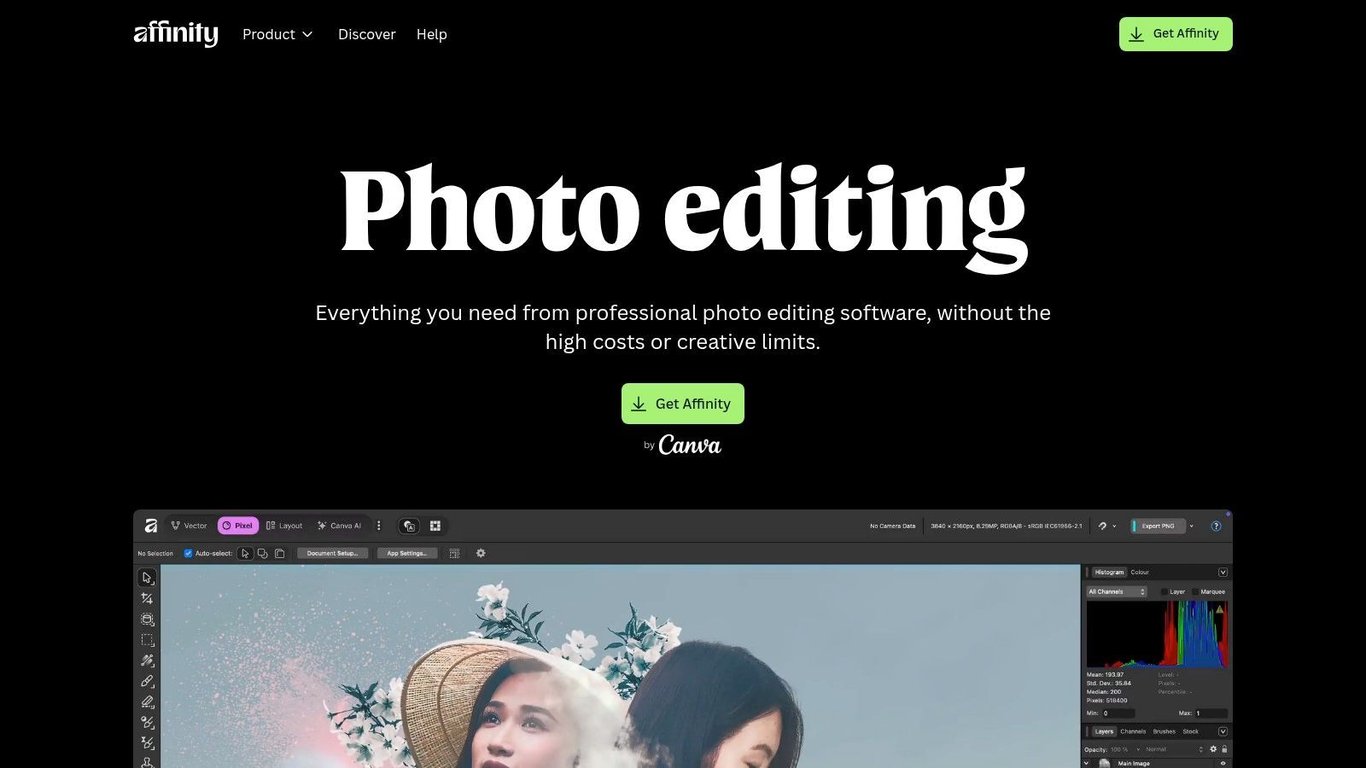This screenshot has width=1366, height=768.
Task: Select the Move tool in the toolbar
Action: 147,578
